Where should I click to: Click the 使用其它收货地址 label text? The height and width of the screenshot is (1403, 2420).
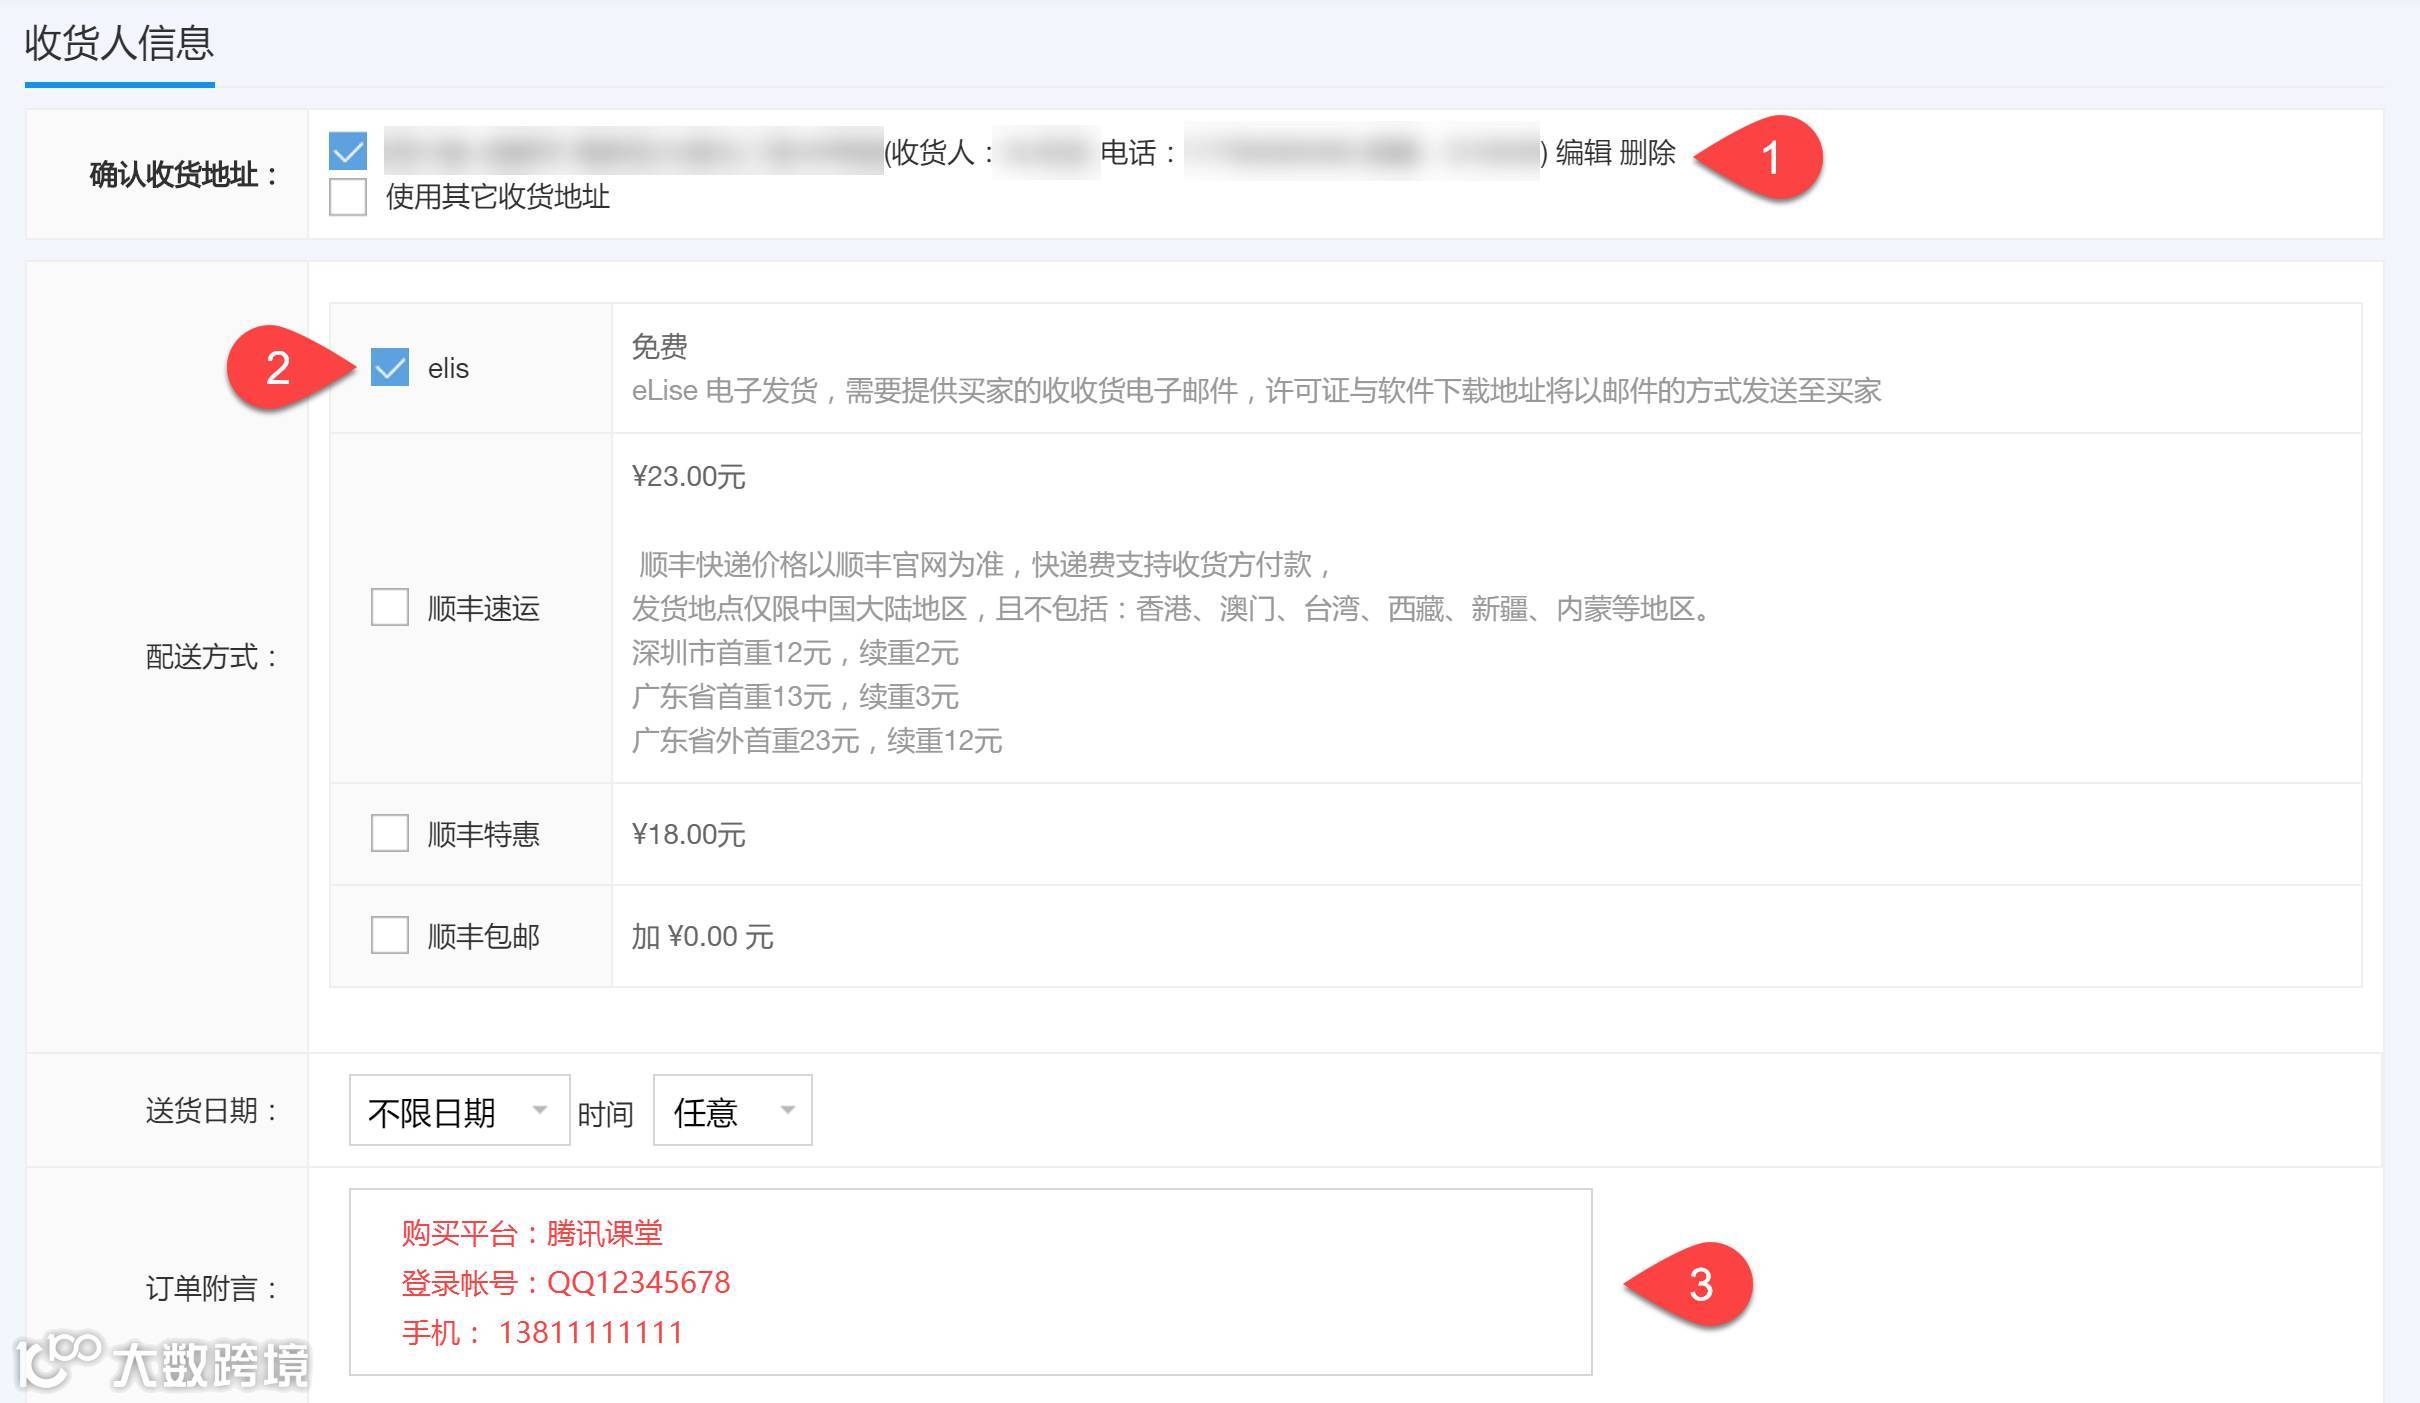497,197
